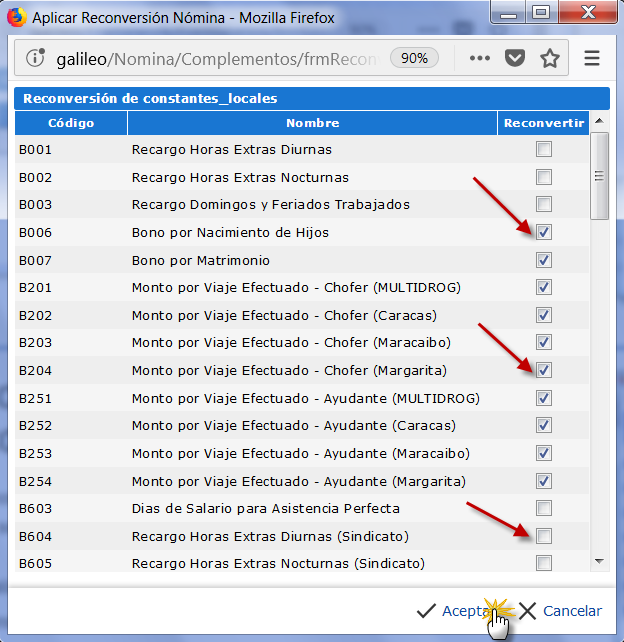Image resolution: width=624 pixels, height=642 pixels.
Task: Uncheck Reconvertir for B254 Ayudante (Margarita)
Action: pyautogui.click(x=544, y=481)
